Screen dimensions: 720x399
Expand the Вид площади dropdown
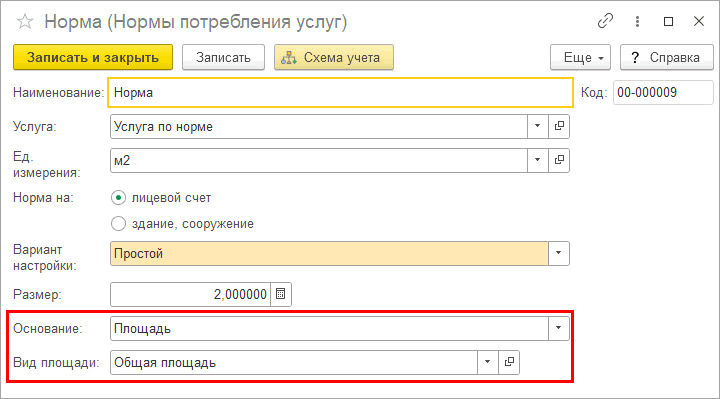tap(488, 362)
